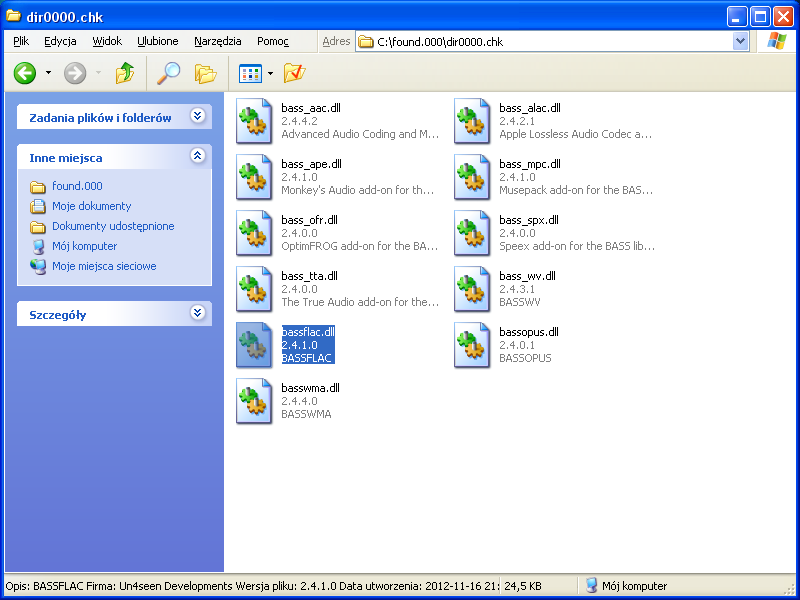Image resolution: width=800 pixels, height=600 pixels.
Task: Collapse the Inne miejsca panel
Action: (197, 156)
